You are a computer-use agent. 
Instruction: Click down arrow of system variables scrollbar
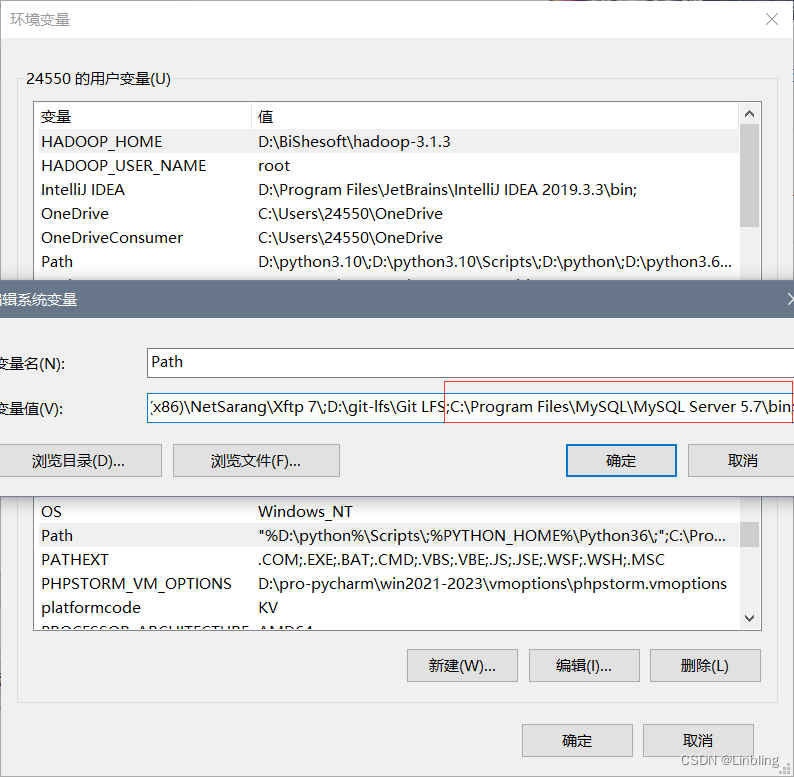point(749,618)
